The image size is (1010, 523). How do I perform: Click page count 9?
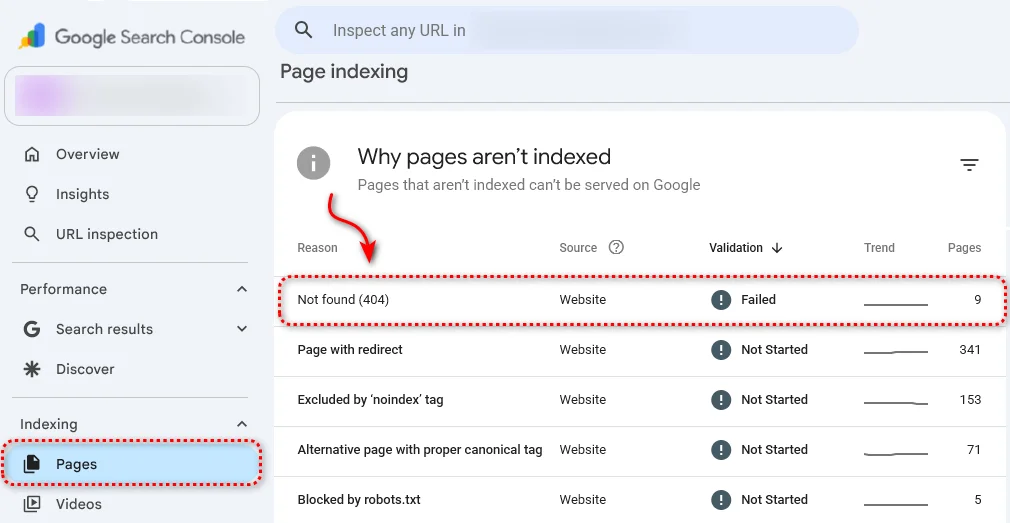tap(977, 300)
